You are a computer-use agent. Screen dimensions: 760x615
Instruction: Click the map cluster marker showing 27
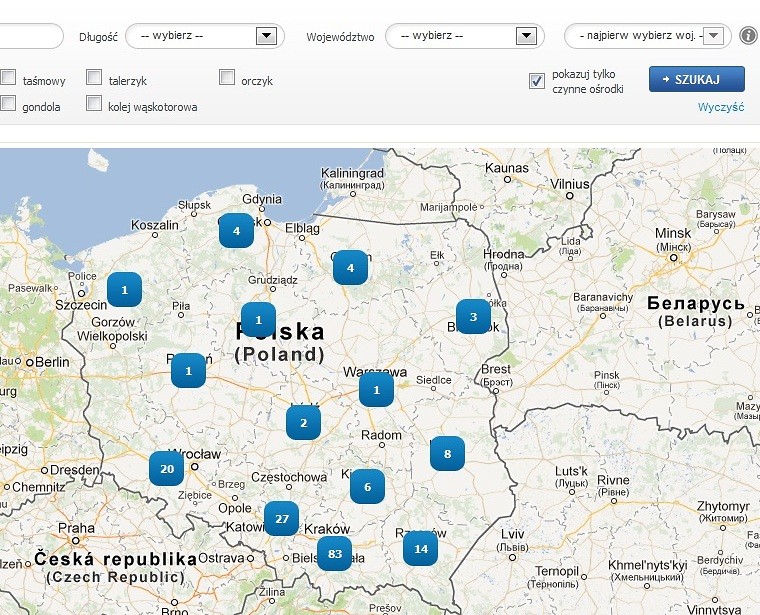[x=281, y=519]
